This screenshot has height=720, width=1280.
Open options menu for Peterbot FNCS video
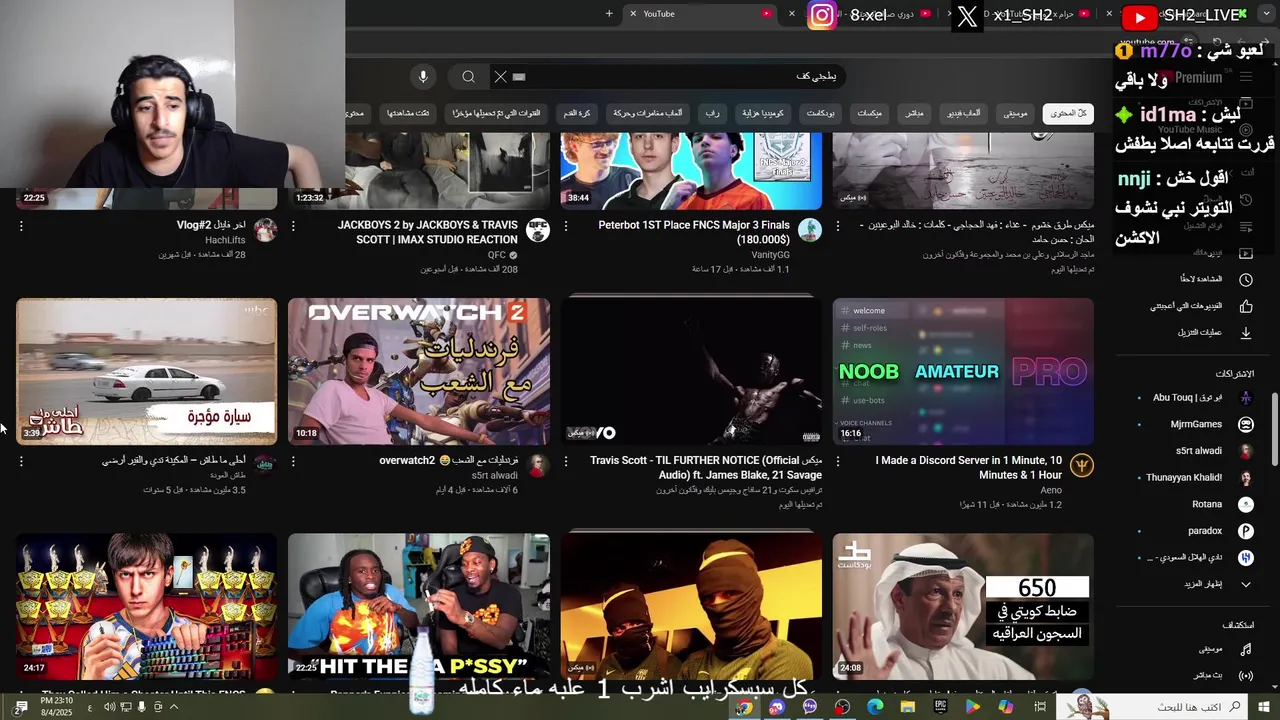click(566, 226)
